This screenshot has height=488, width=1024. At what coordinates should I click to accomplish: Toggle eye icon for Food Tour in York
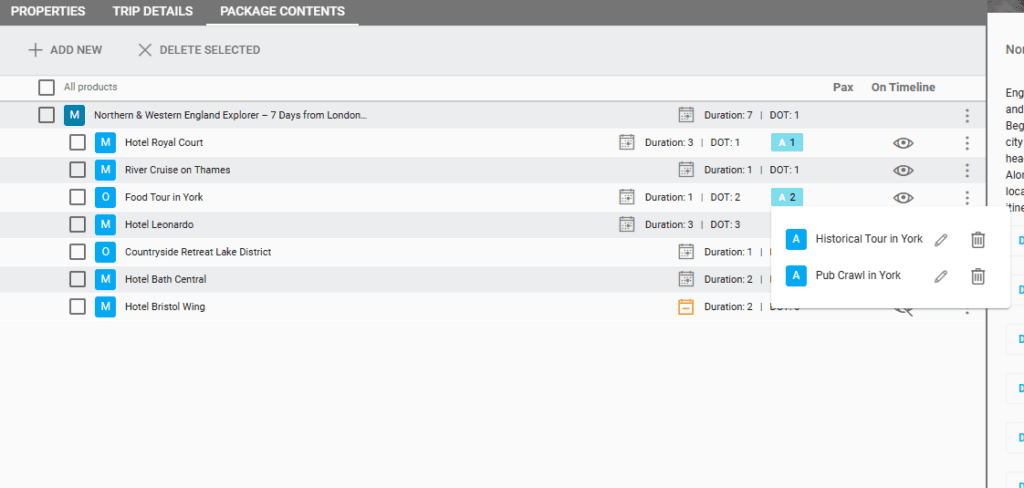click(903, 197)
